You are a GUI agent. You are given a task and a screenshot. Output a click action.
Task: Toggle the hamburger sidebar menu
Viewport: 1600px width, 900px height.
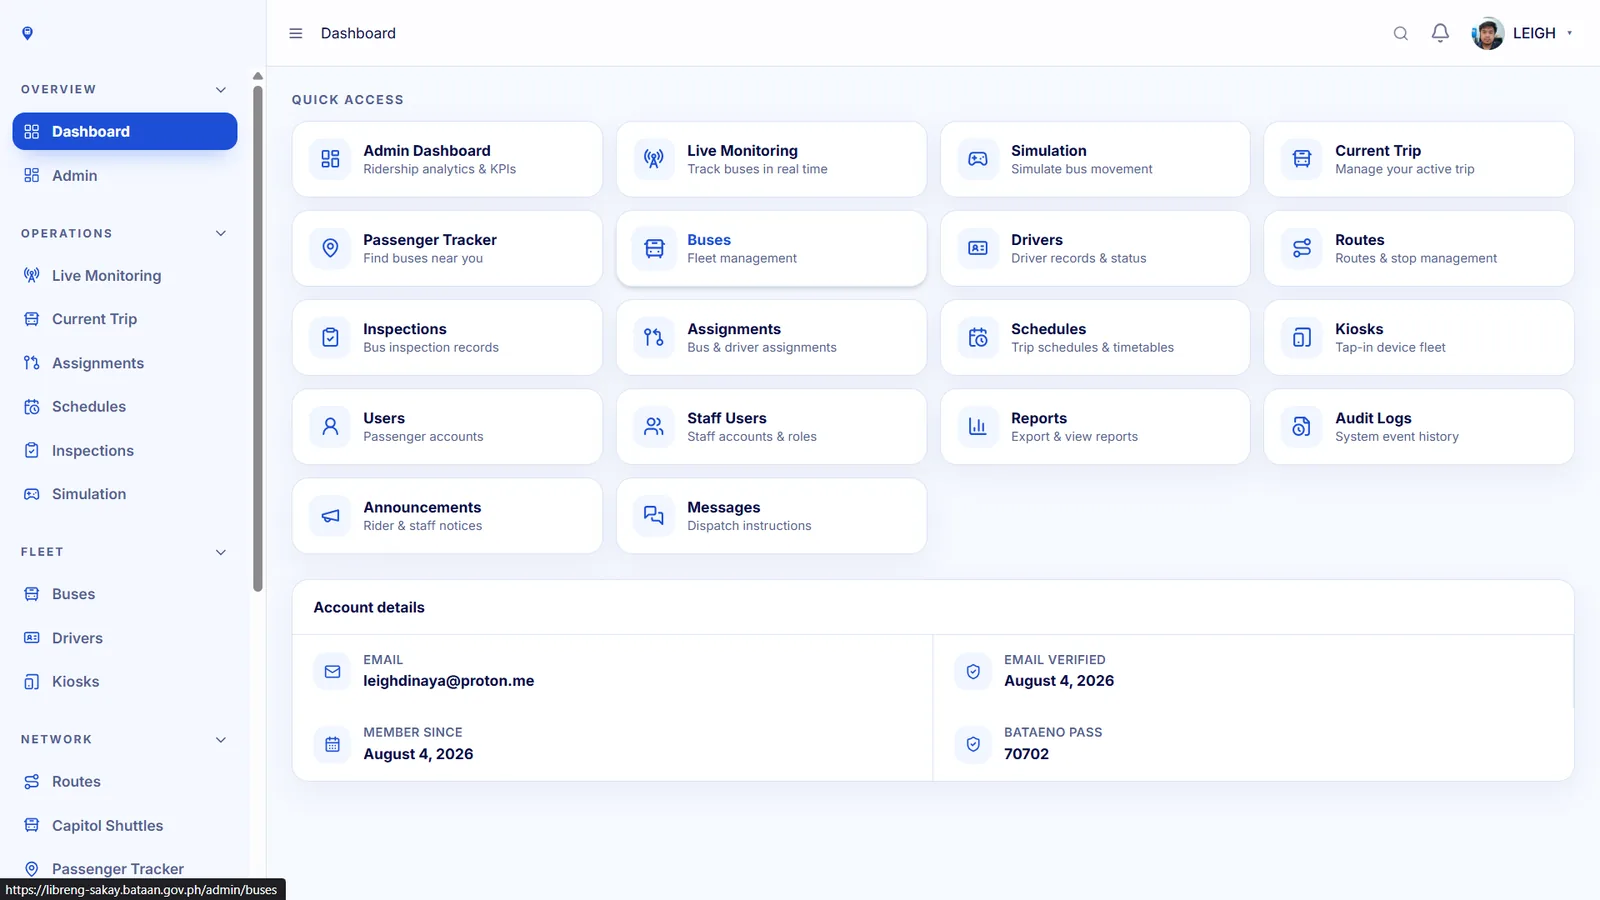coord(296,33)
